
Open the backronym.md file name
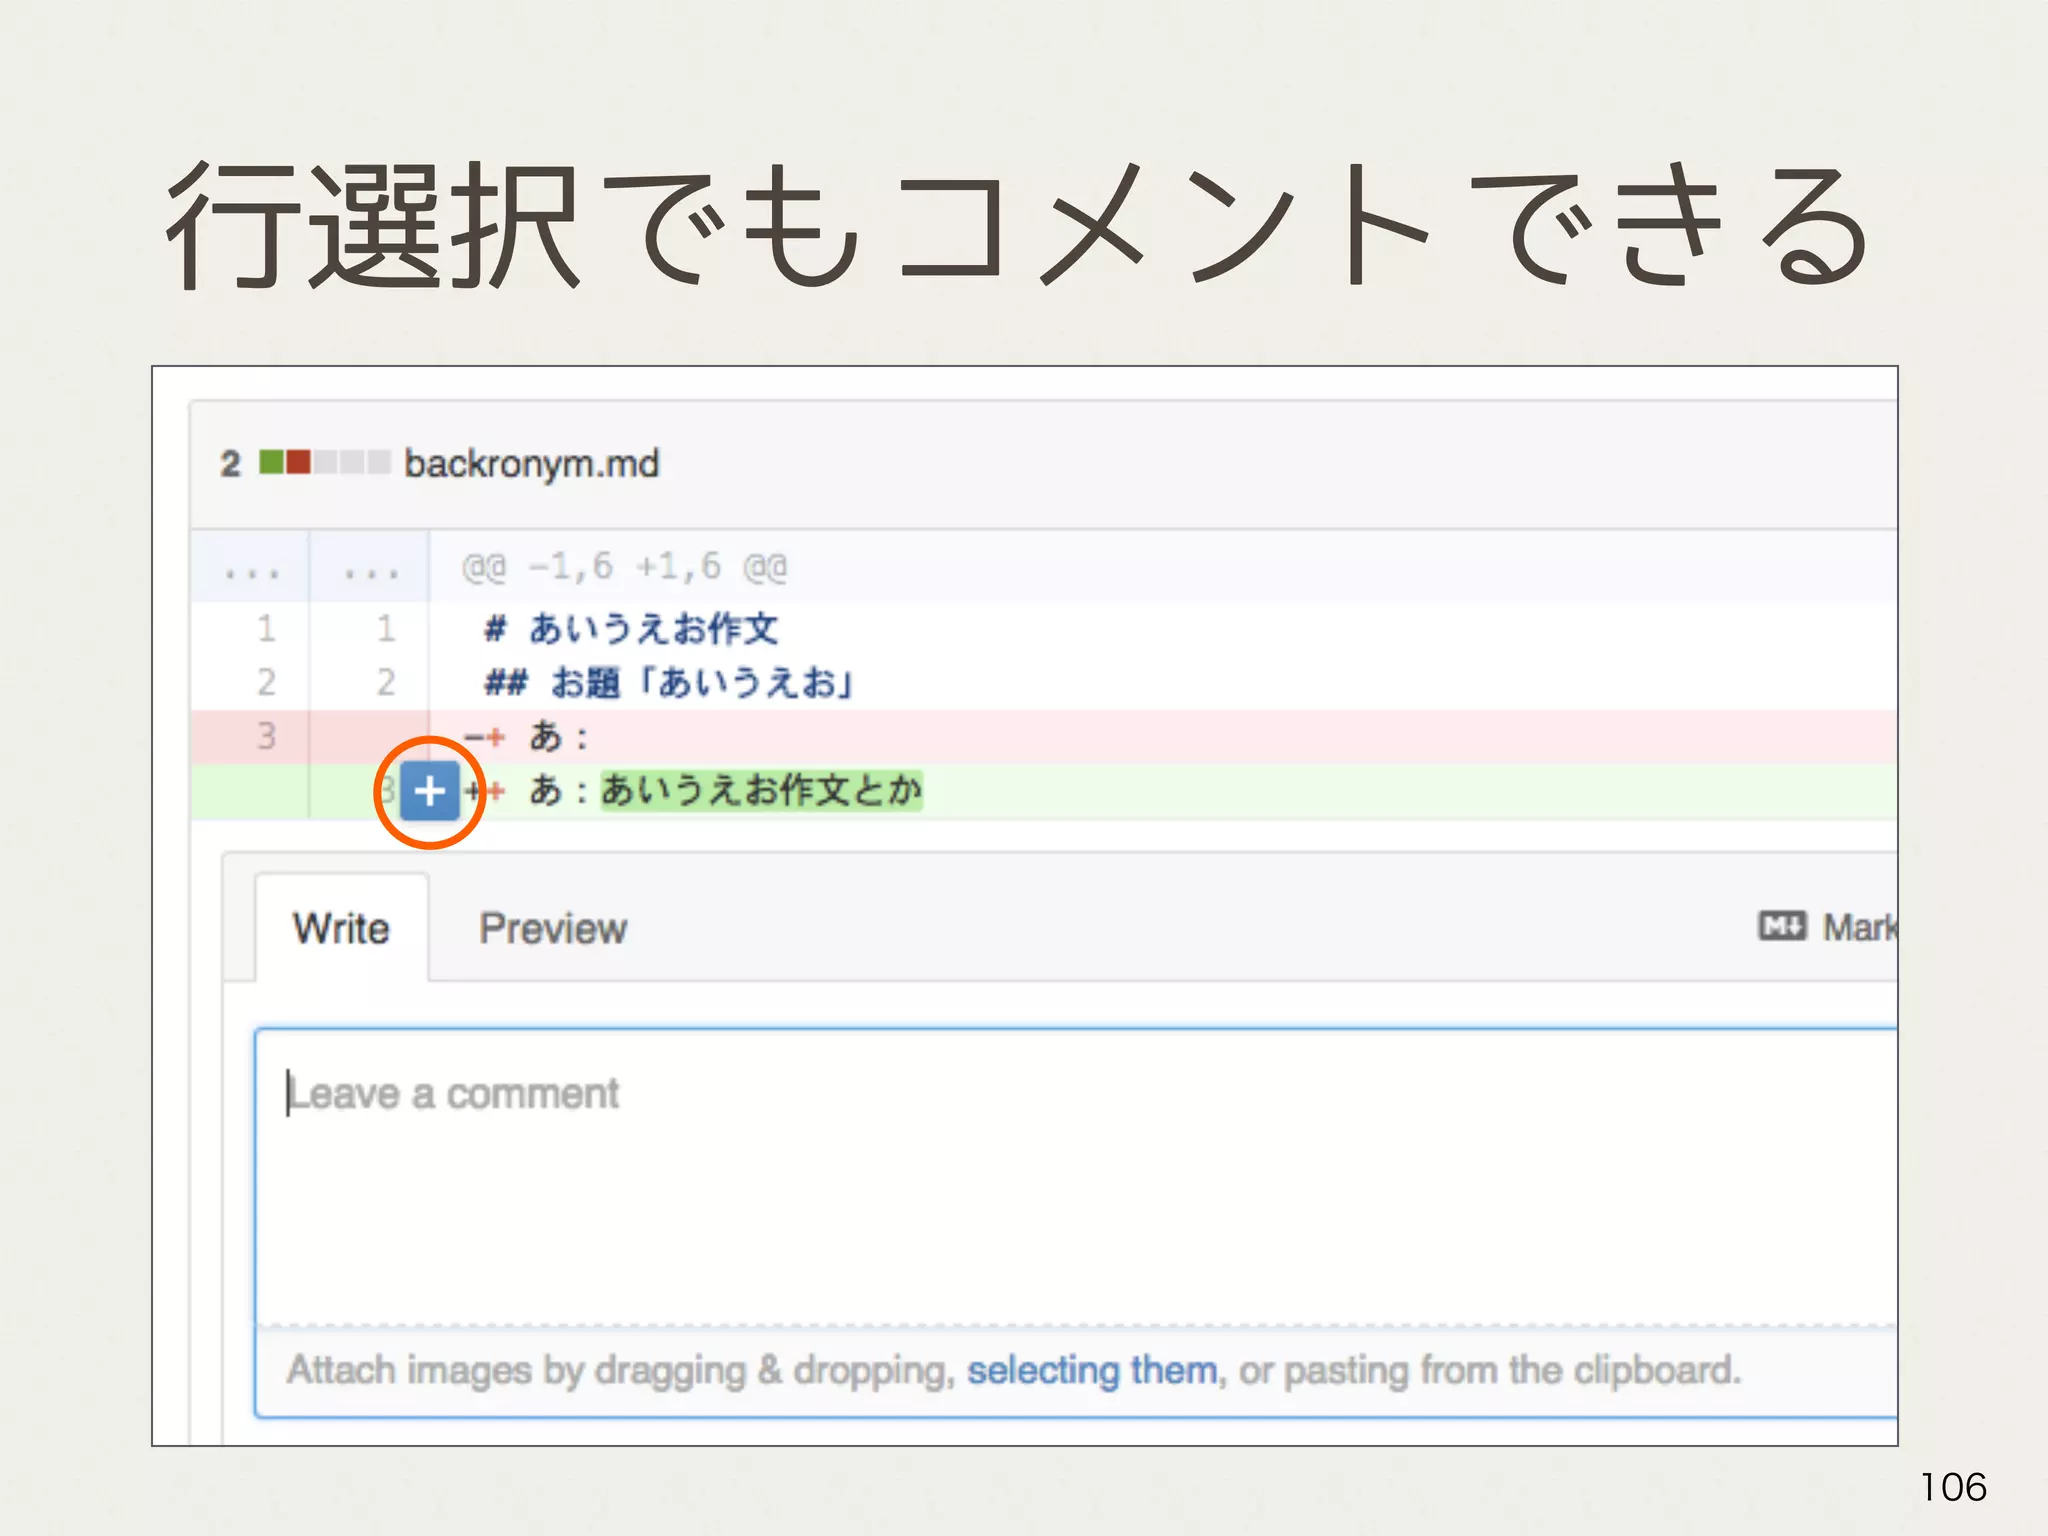531,464
